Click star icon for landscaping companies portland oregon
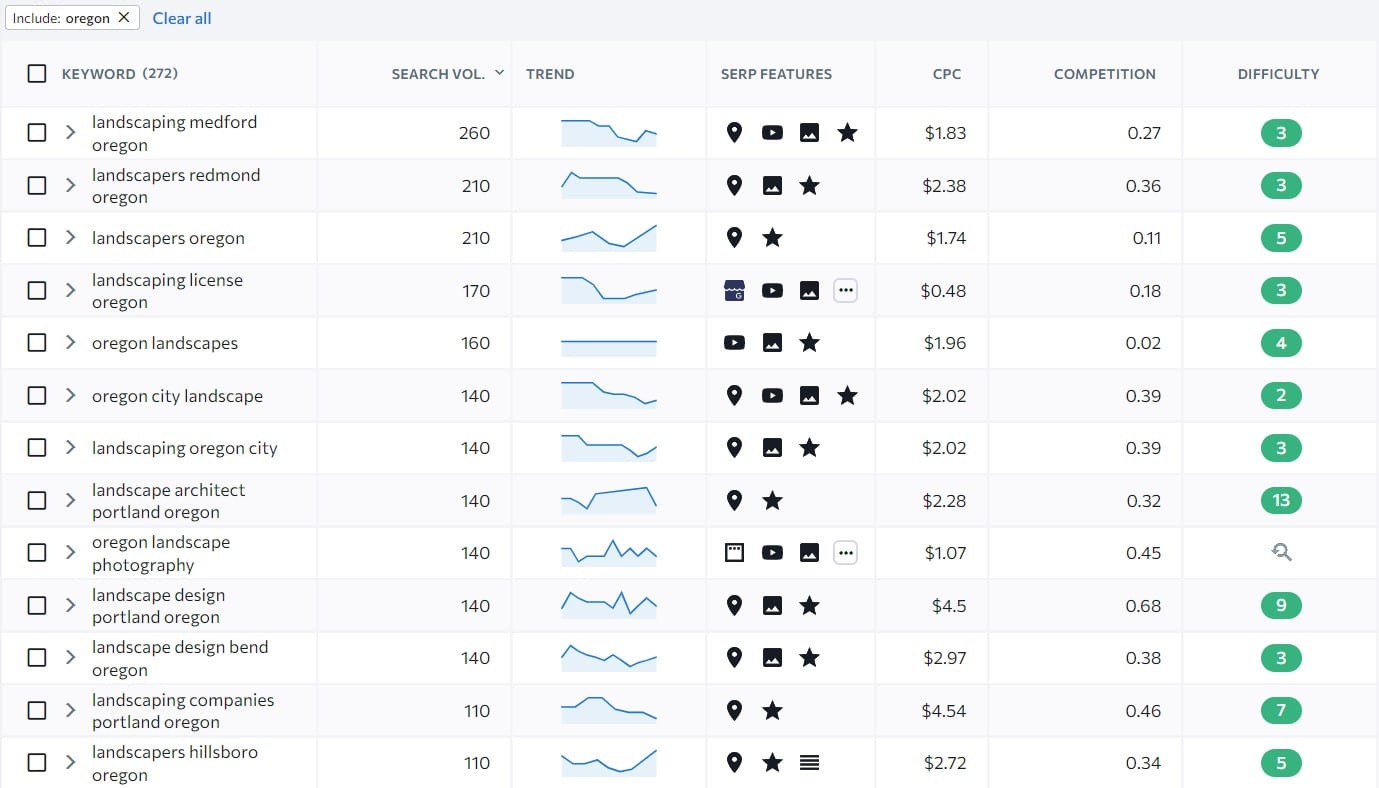The width and height of the screenshot is (1379, 788). pyautogui.click(x=772, y=711)
